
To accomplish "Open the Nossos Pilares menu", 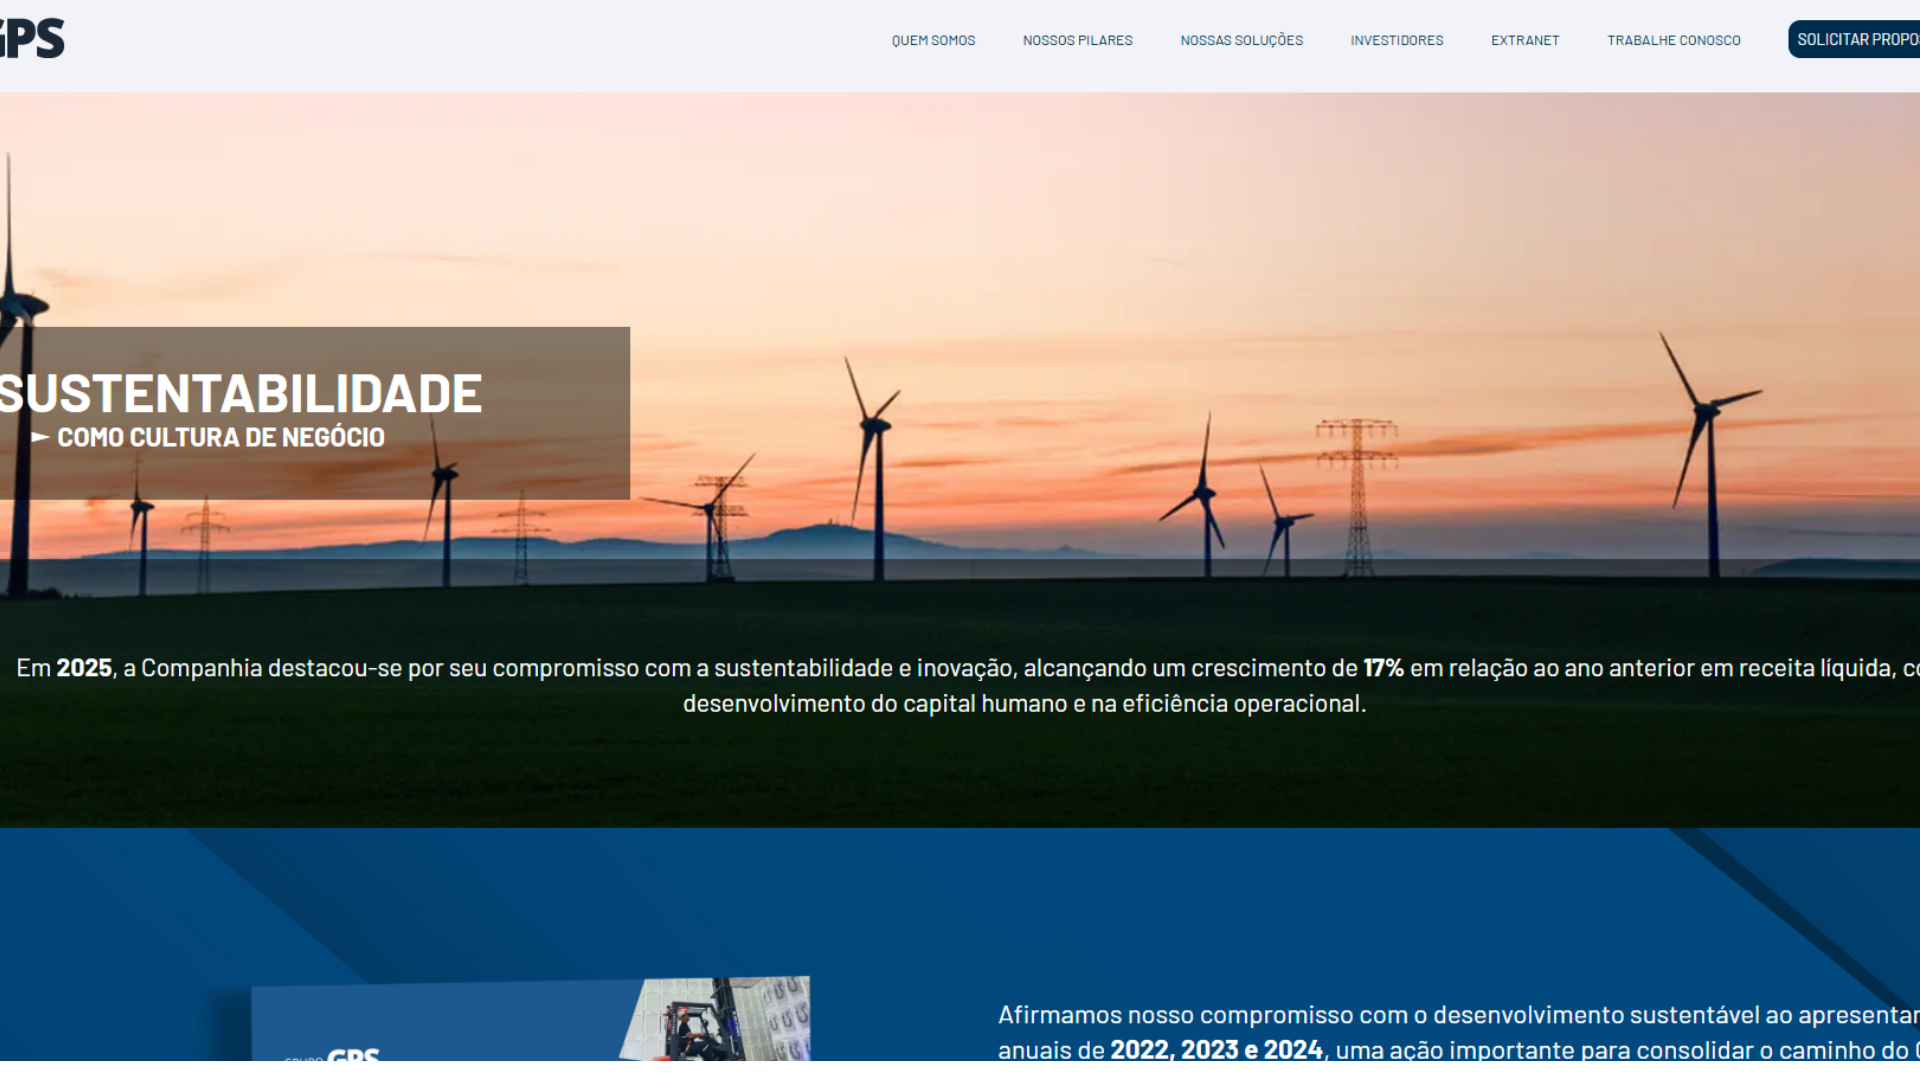I will [1077, 41].
